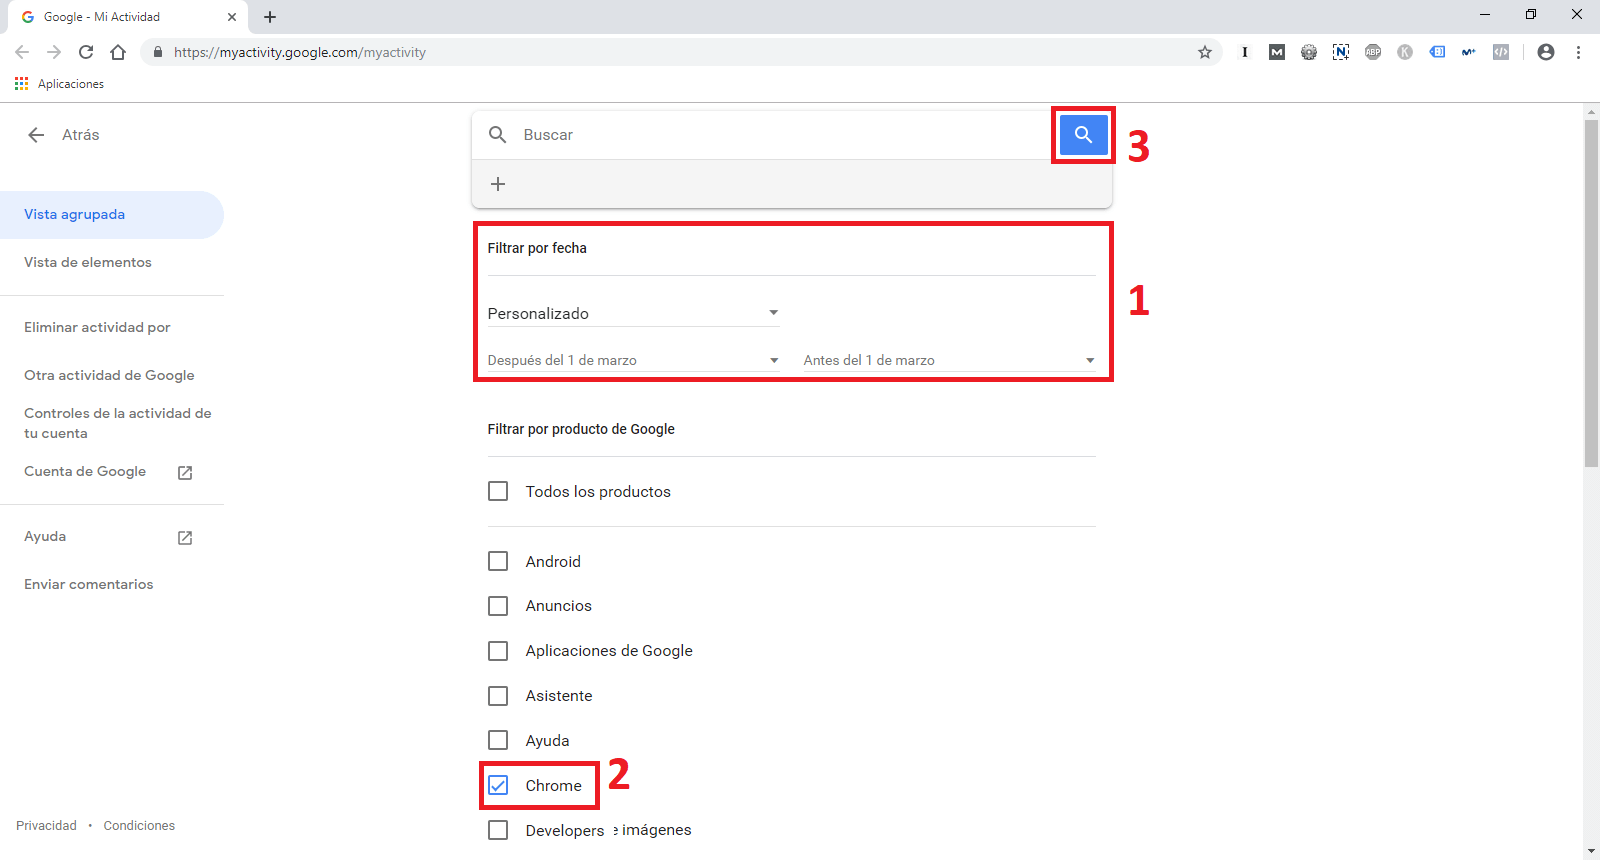Click the plus icon under the search bar
The height and width of the screenshot is (860, 1600).
[498, 184]
